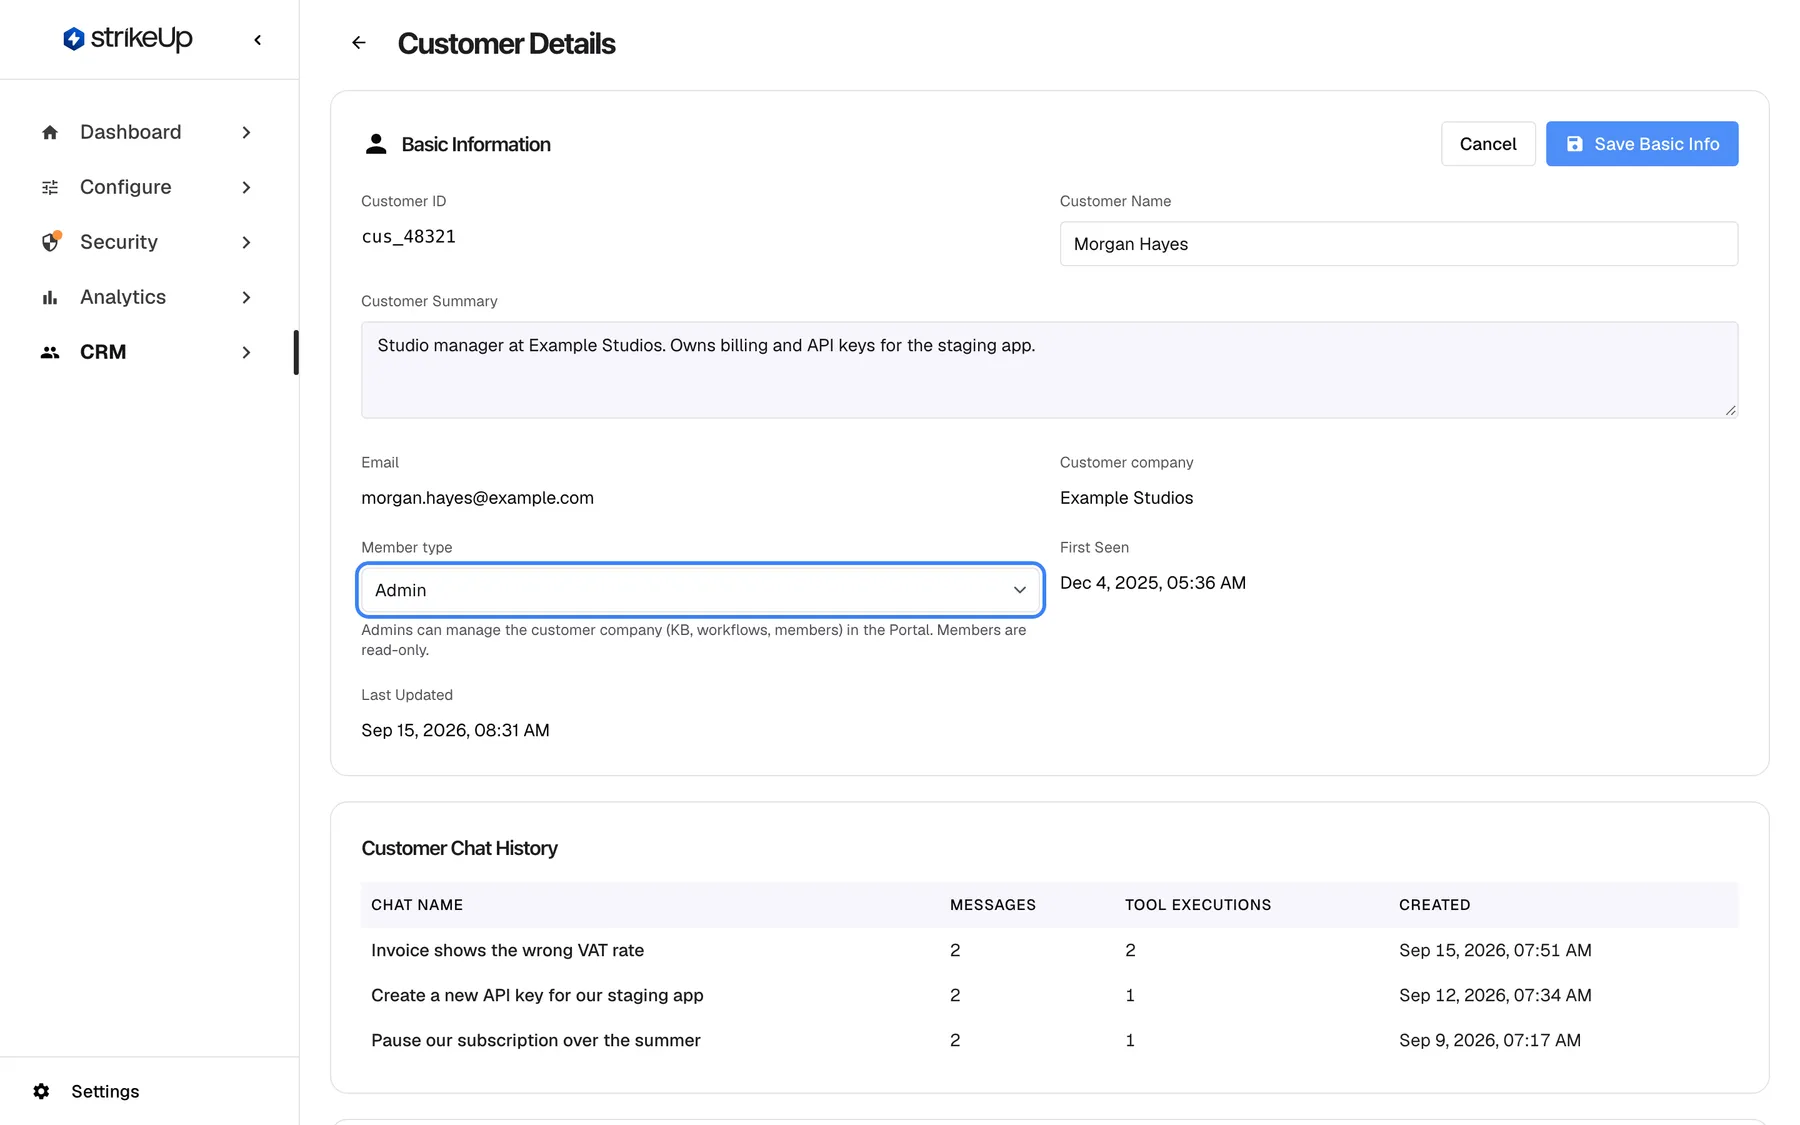Open the Member type Admin dropdown
This screenshot has width=1800, height=1125.
click(700, 590)
